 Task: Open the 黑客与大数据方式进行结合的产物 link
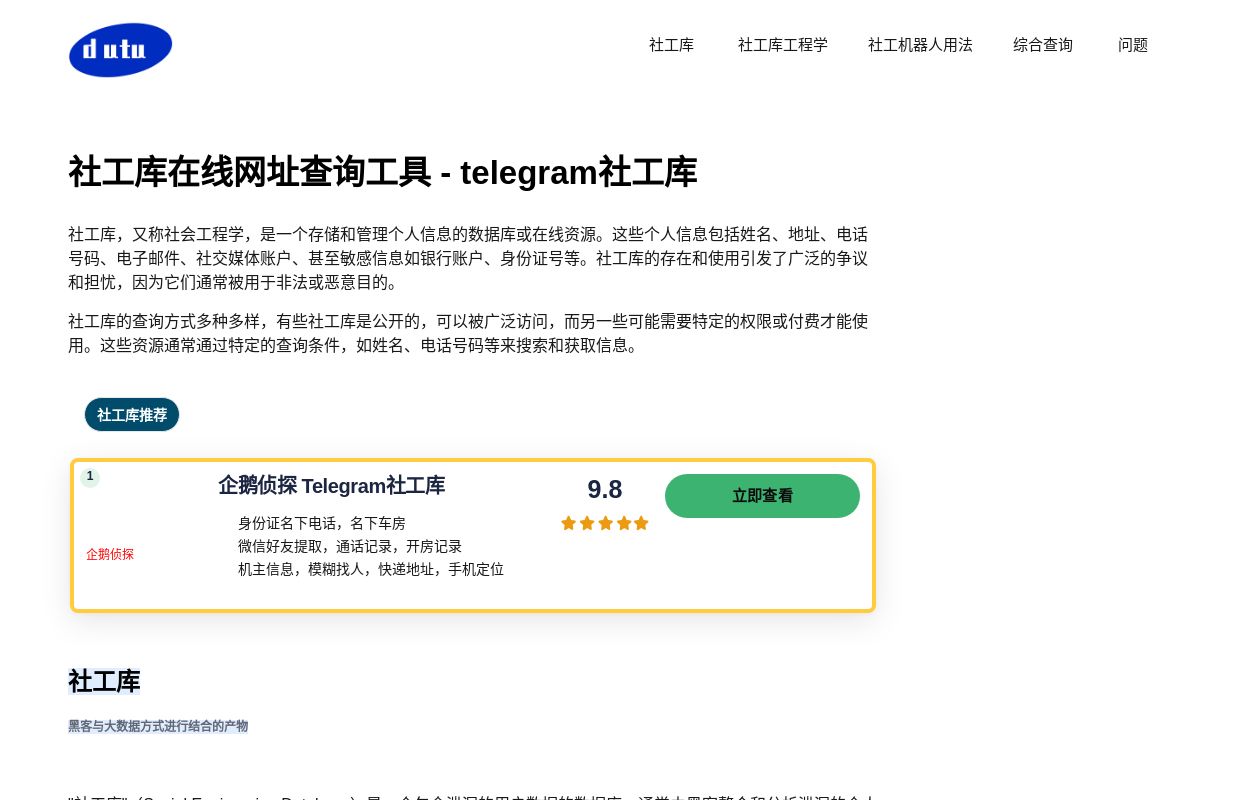tap(158, 726)
